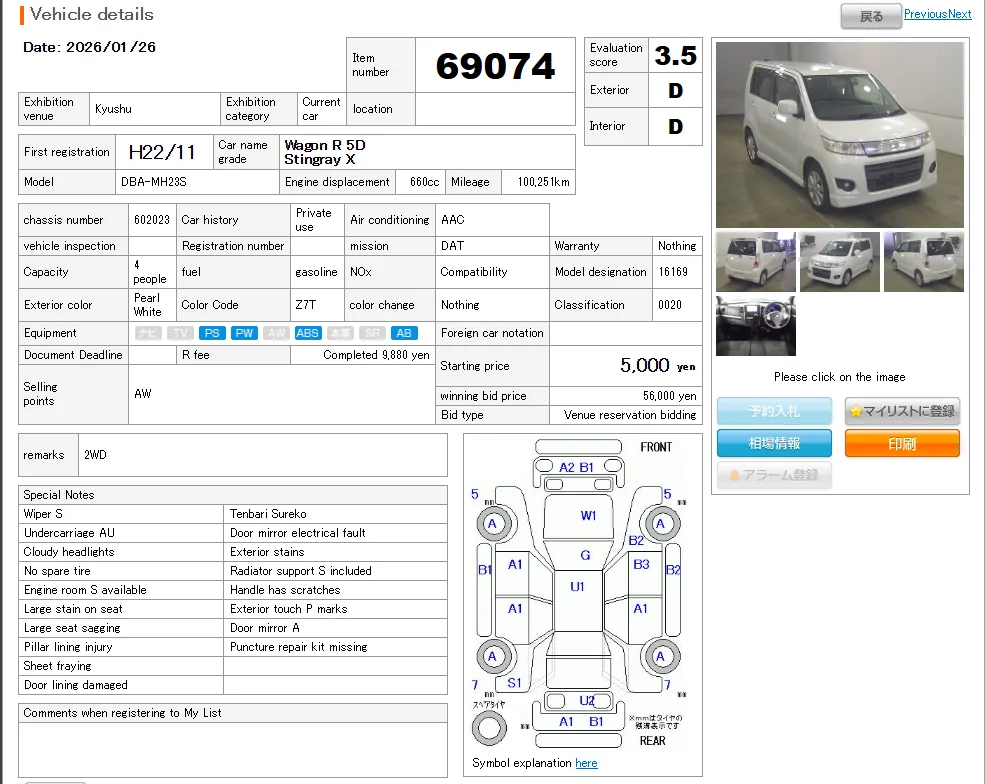This screenshot has width=985, height=784.
Task: Click the Interior grade D value
Action: (675, 127)
